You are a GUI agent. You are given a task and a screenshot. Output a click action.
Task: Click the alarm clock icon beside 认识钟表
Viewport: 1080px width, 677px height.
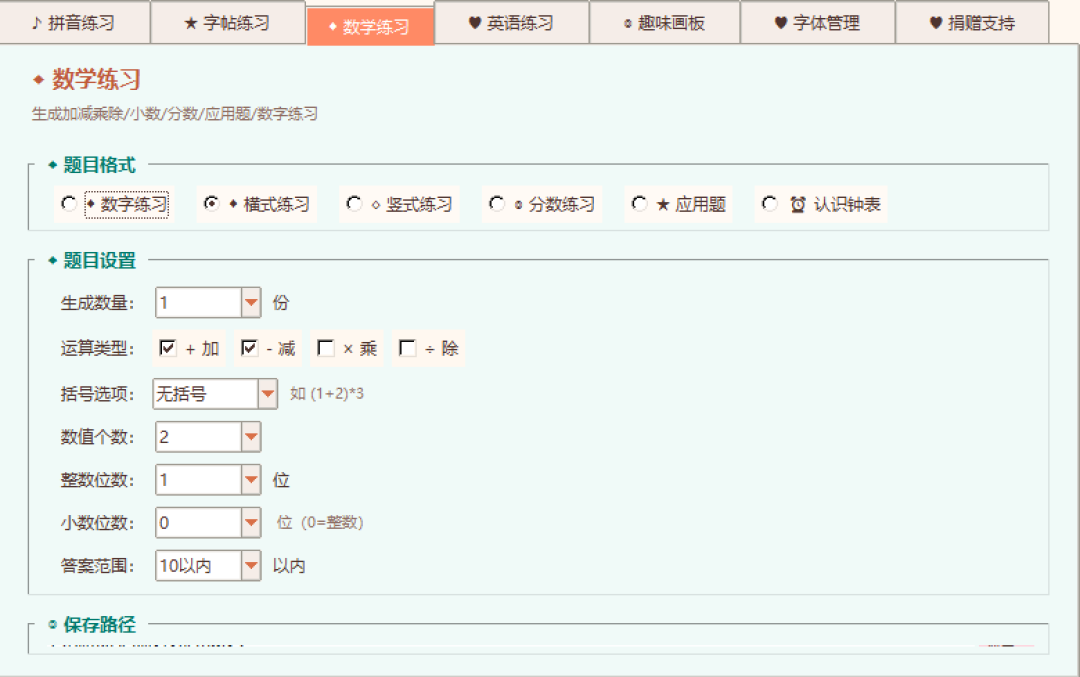pyautogui.click(x=798, y=205)
